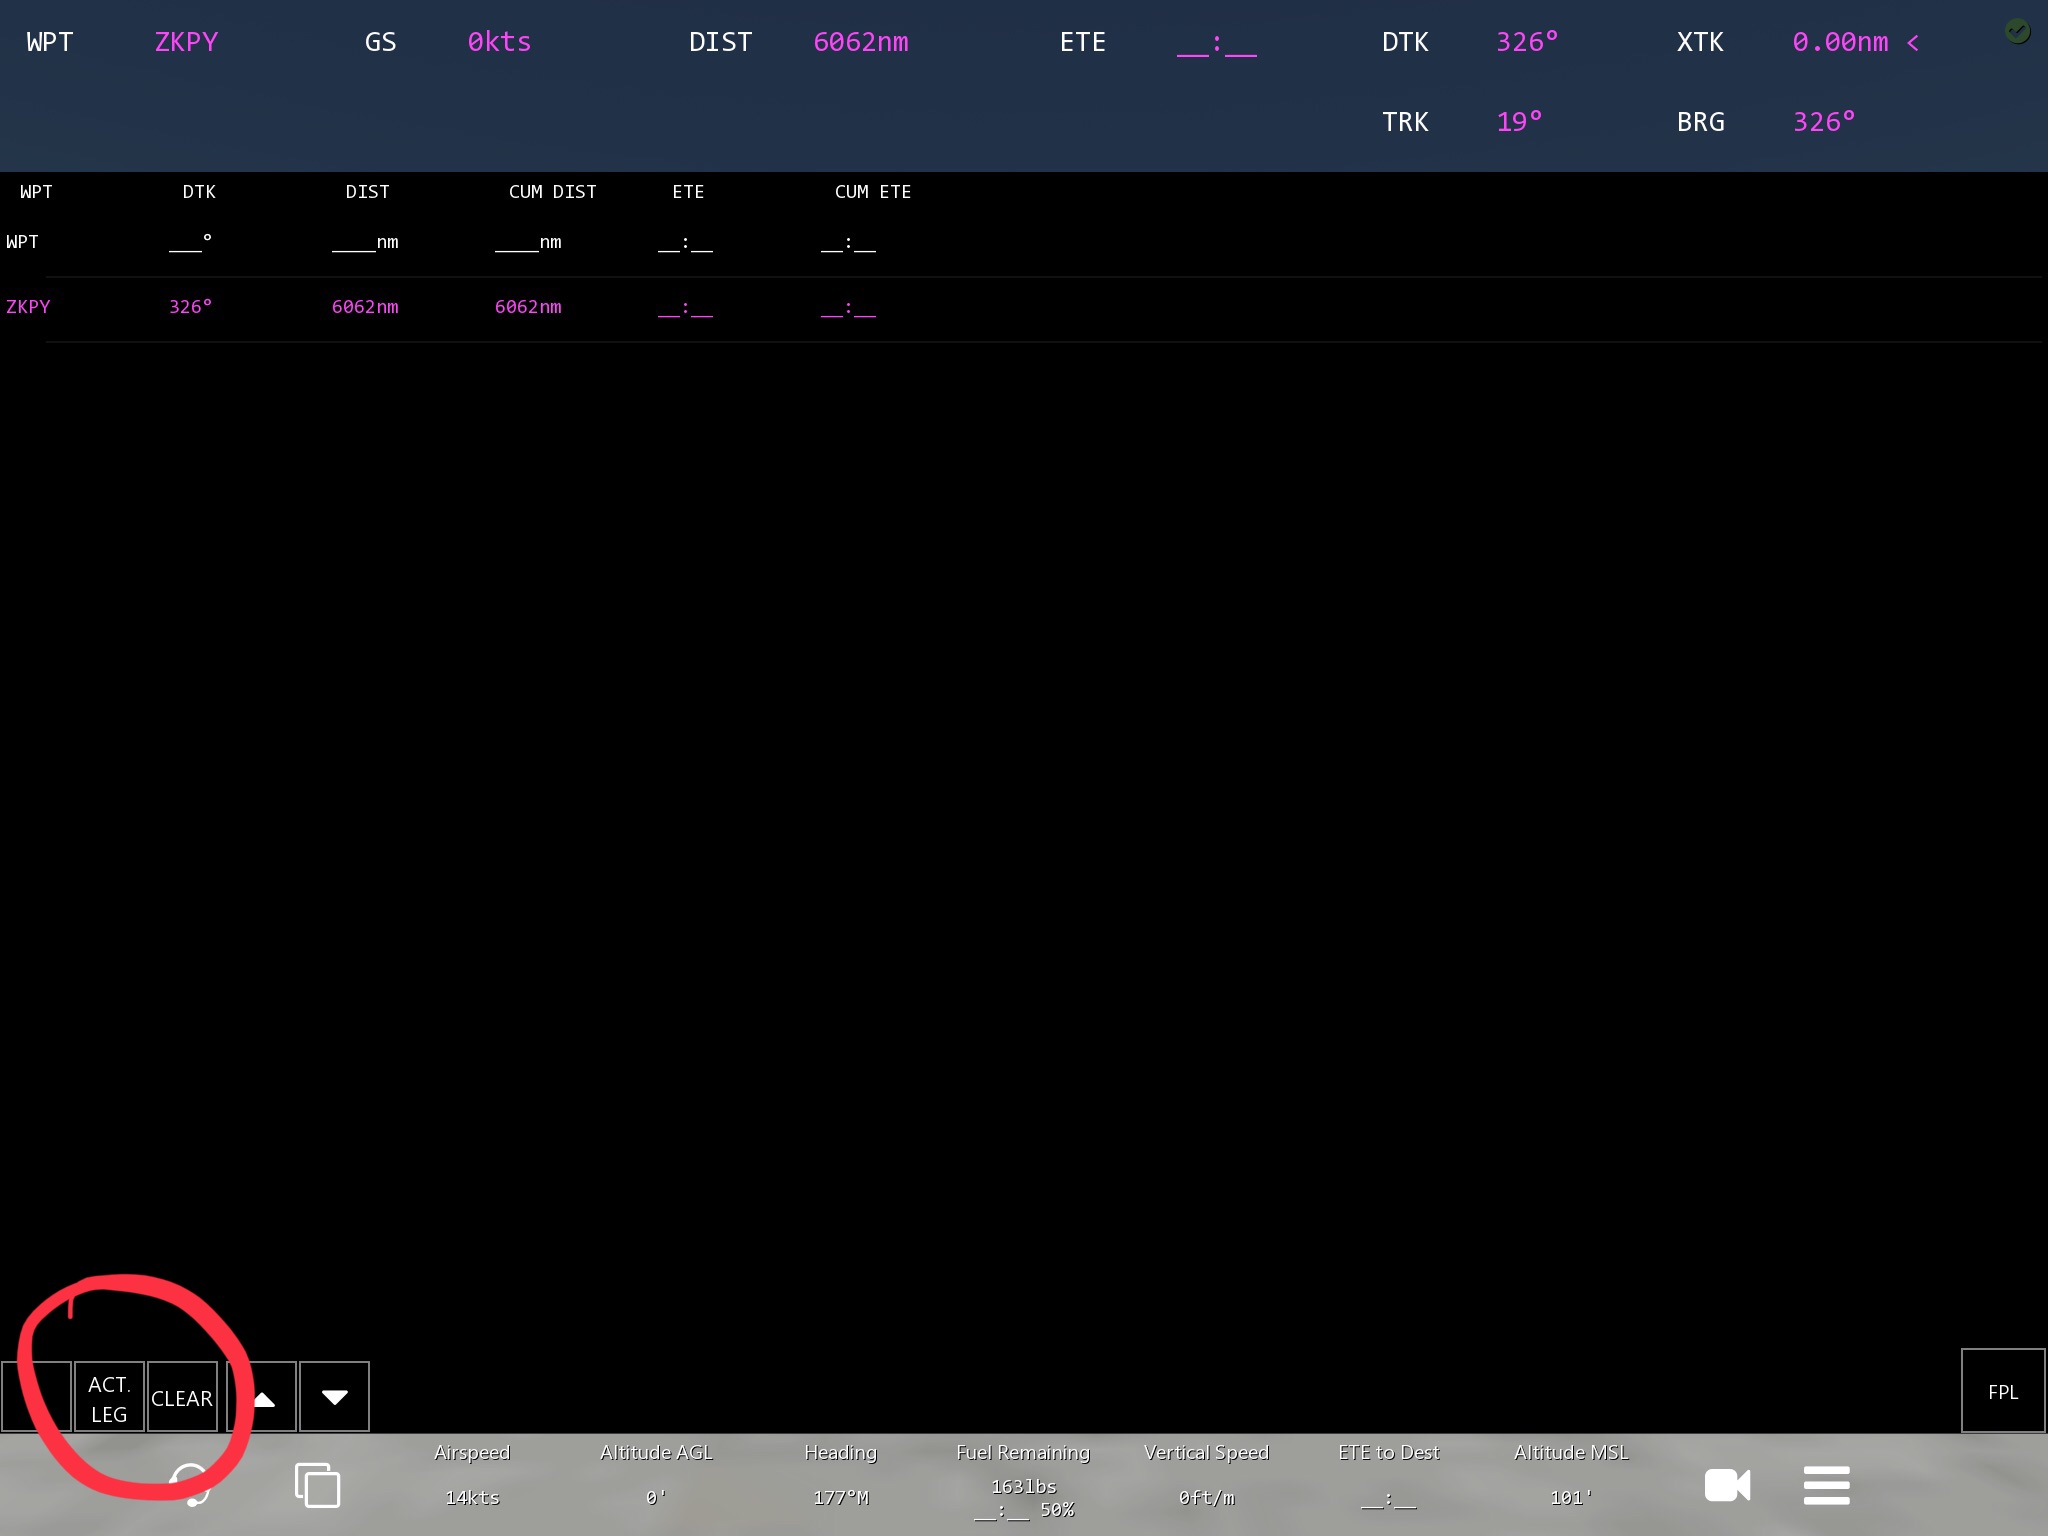Screen dimensions: 2048x1536
Task: Tap the camera view icon
Action: pos(1727,1485)
